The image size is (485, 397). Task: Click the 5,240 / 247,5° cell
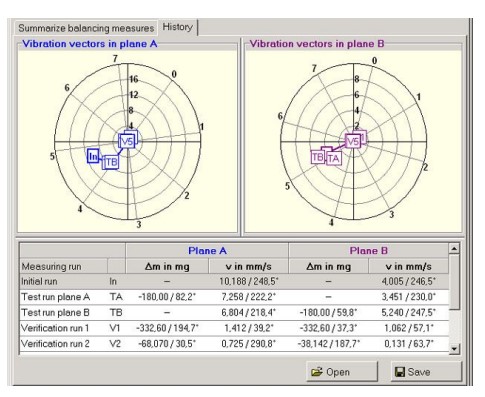coord(408,312)
